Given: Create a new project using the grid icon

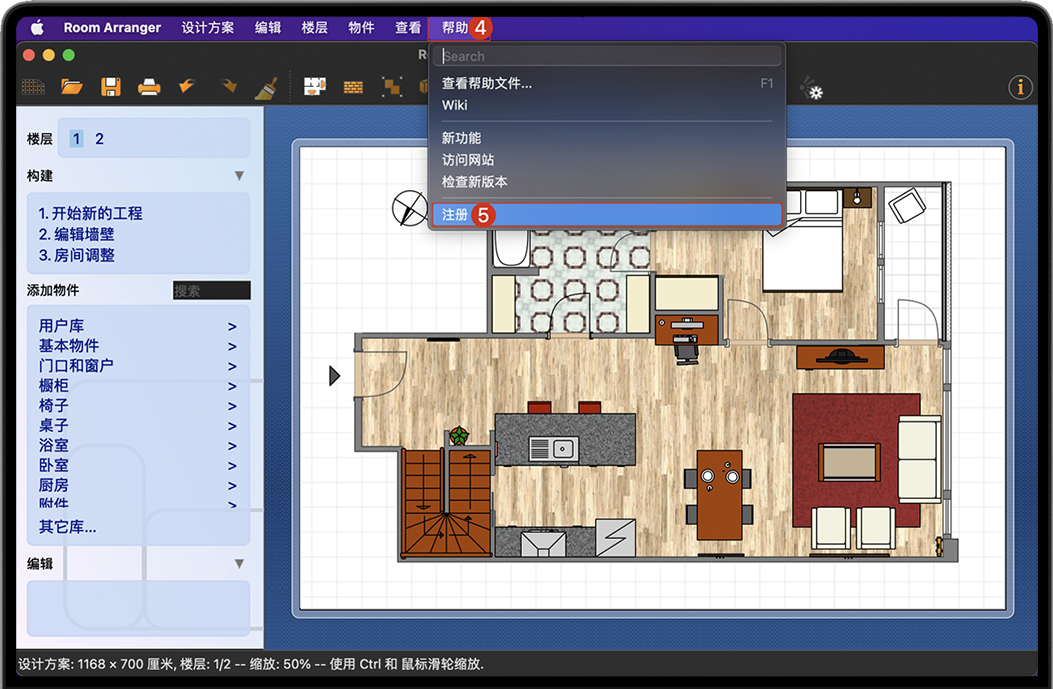Looking at the screenshot, I should [33, 87].
